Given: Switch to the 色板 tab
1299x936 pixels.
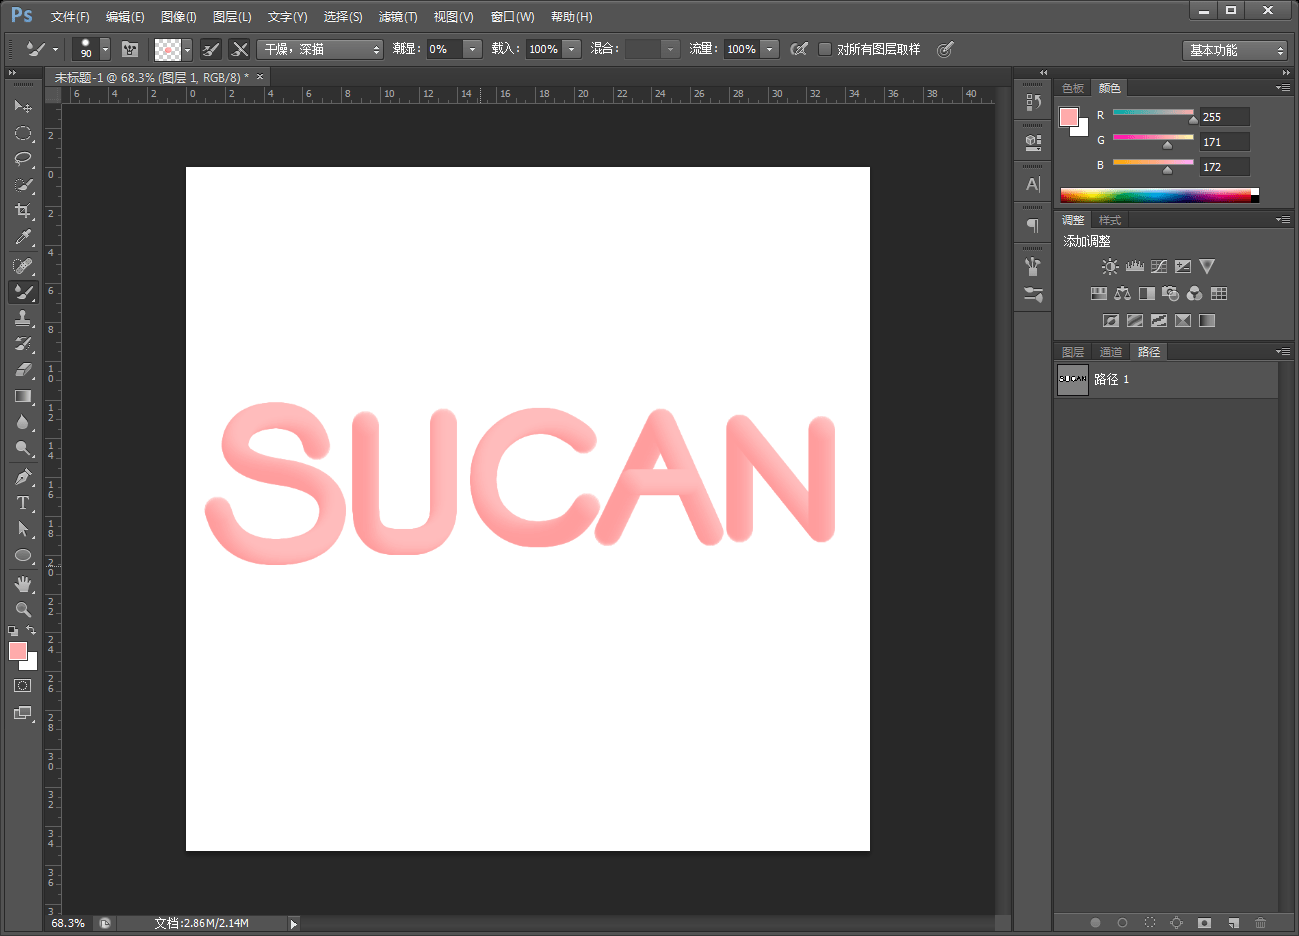Looking at the screenshot, I should [1073, 88].
